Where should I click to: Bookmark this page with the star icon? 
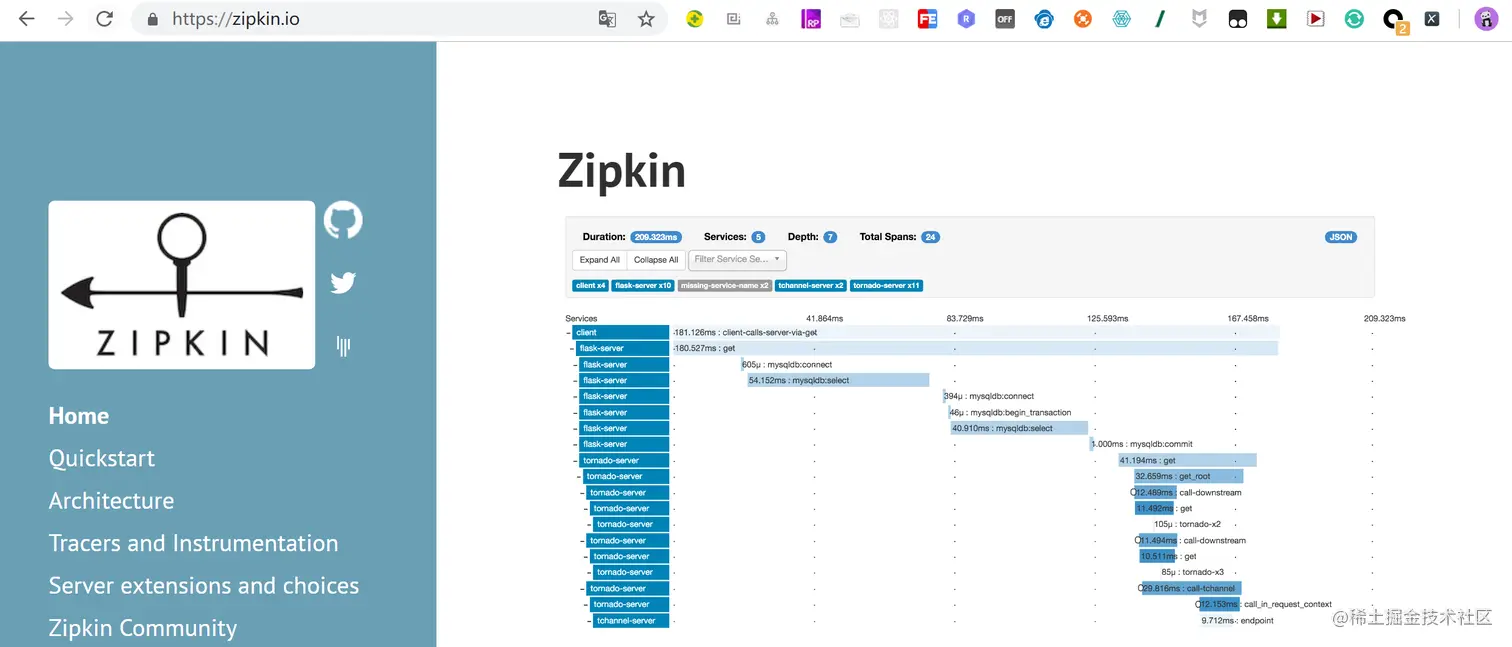click(646, 19)
